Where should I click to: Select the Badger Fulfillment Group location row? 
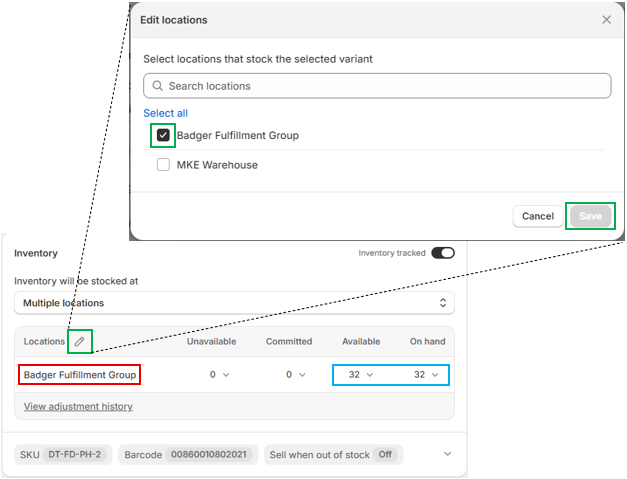point(80,375)
